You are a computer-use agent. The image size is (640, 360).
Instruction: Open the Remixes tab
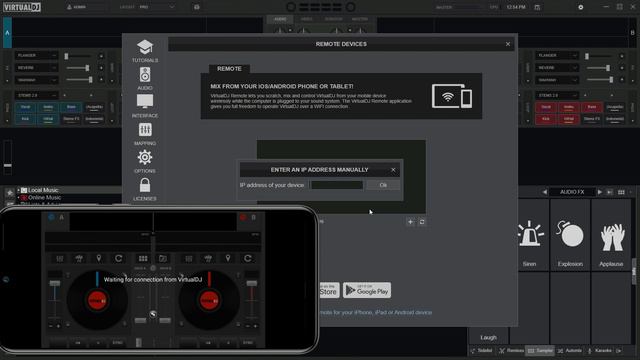tap(511, 351)
